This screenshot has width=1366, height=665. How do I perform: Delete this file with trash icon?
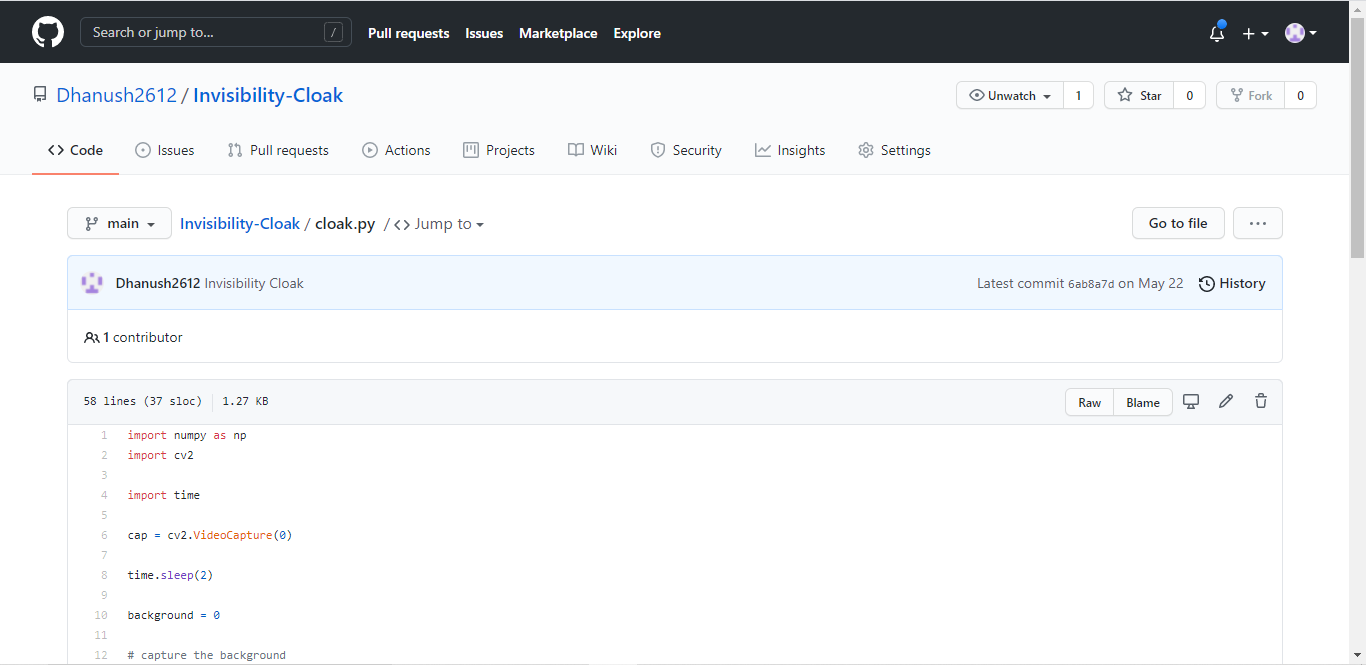(1261, 401)
